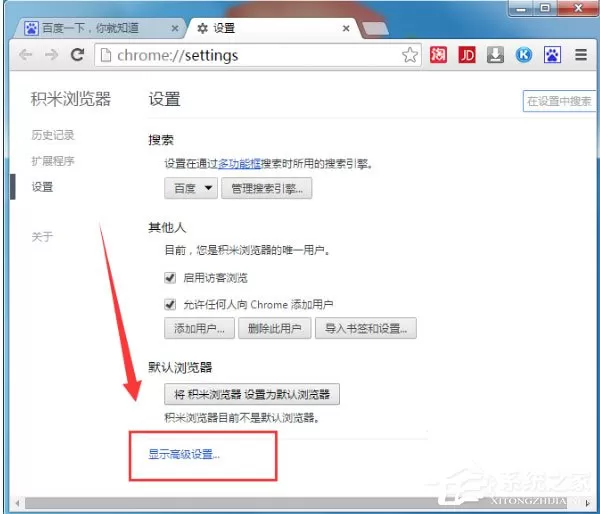
Task: Open the Taobao extension icon
Action: tap(438, 55)
